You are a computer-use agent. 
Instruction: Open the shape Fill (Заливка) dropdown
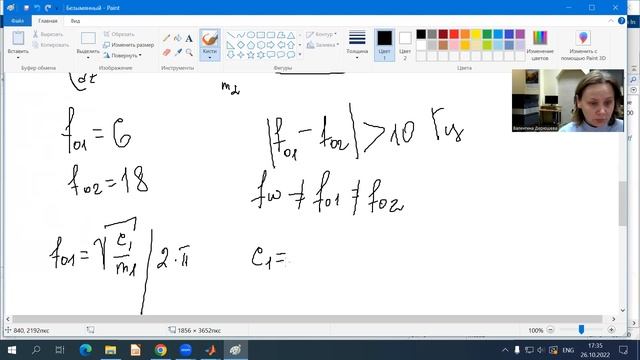tap(323, 45)
